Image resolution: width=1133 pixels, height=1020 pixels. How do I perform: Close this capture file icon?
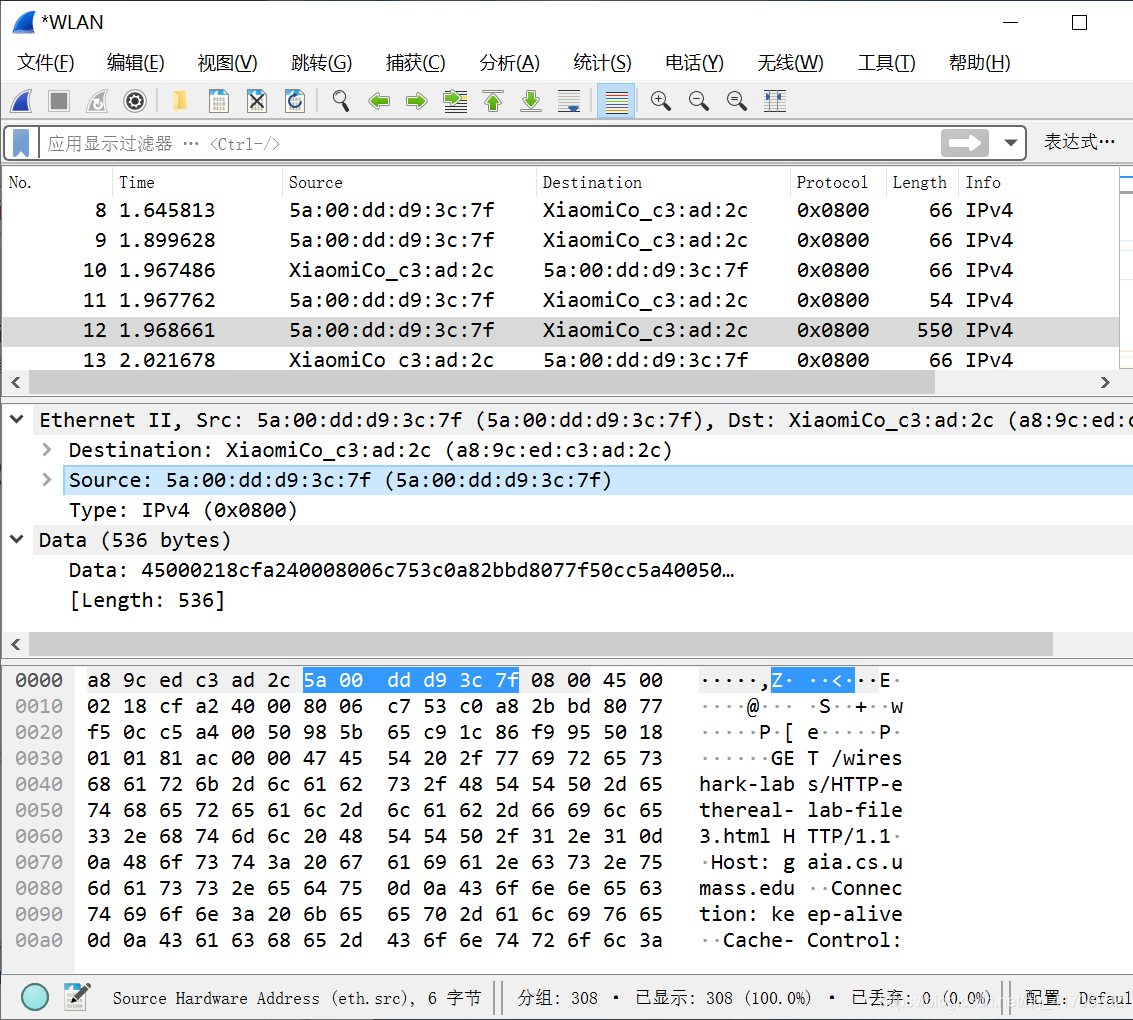click(257, 101)
